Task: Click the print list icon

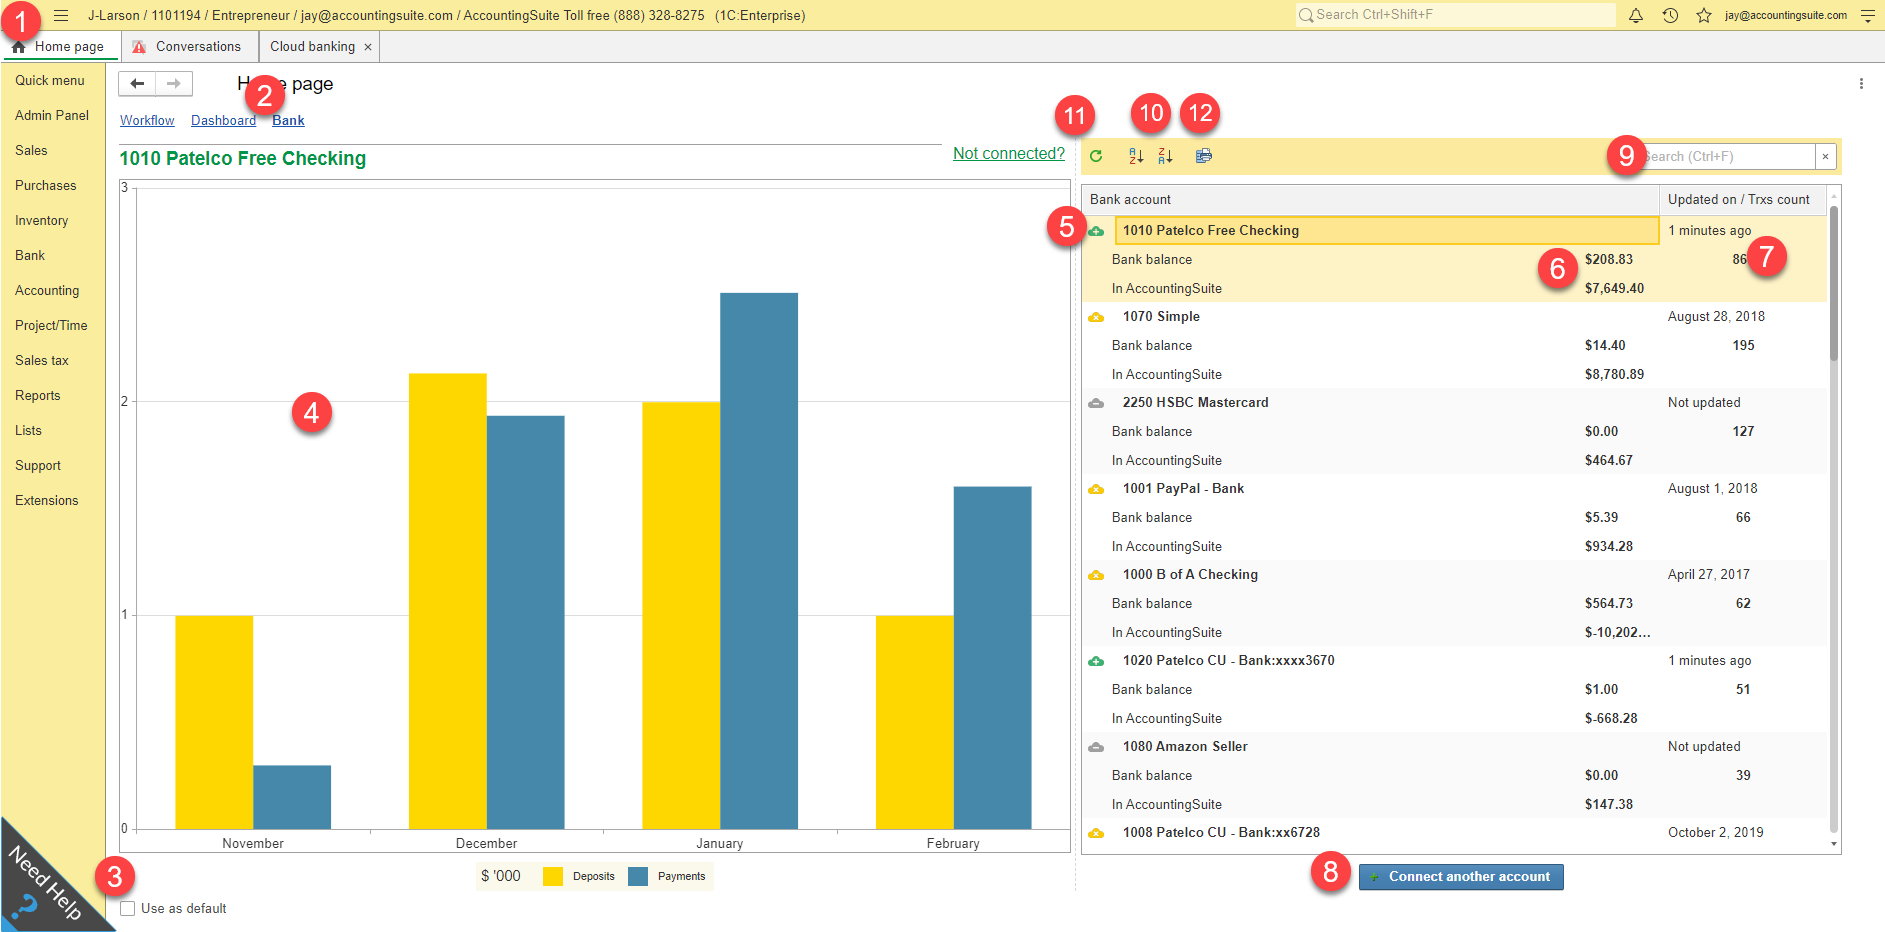Action: point(1204,156)
